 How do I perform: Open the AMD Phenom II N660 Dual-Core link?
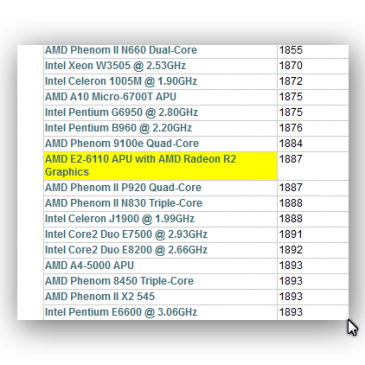(x=121, y=50)
